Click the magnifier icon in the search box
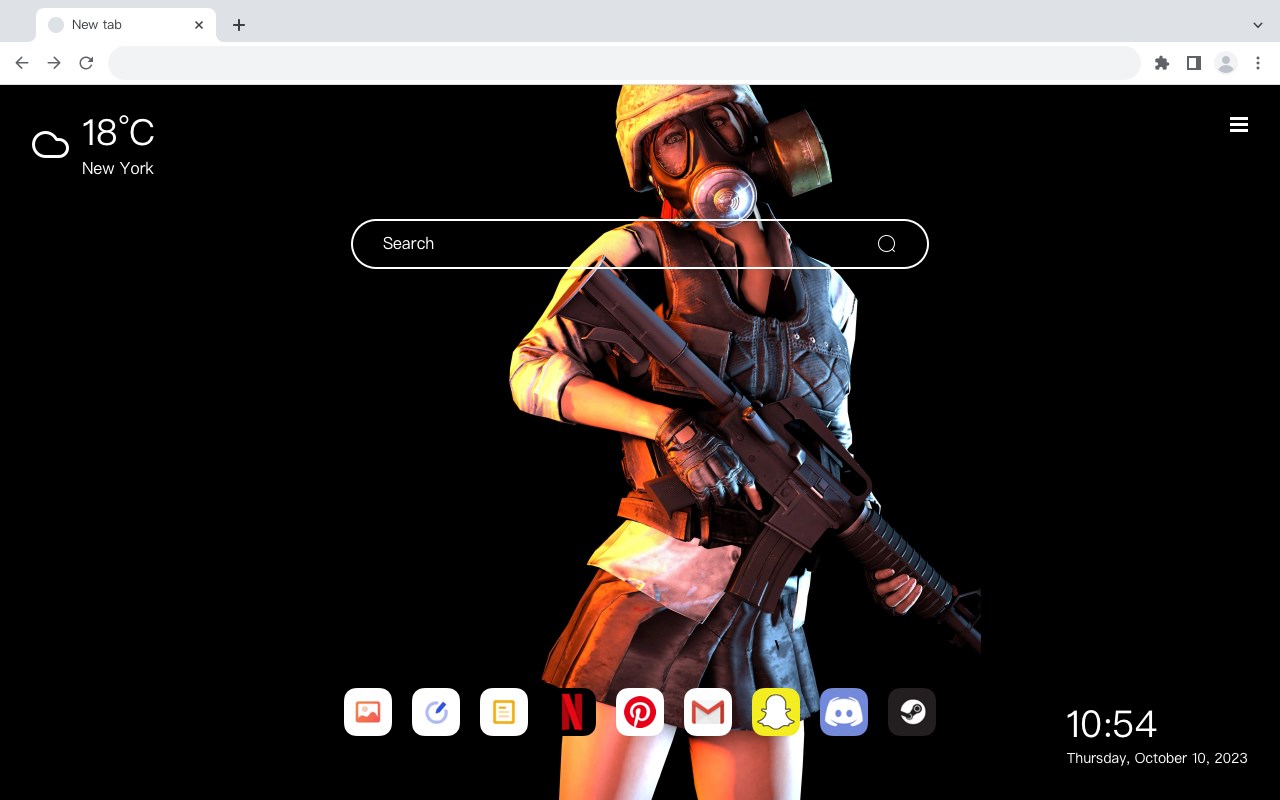 pyautogui.click(x=887, y=244)
